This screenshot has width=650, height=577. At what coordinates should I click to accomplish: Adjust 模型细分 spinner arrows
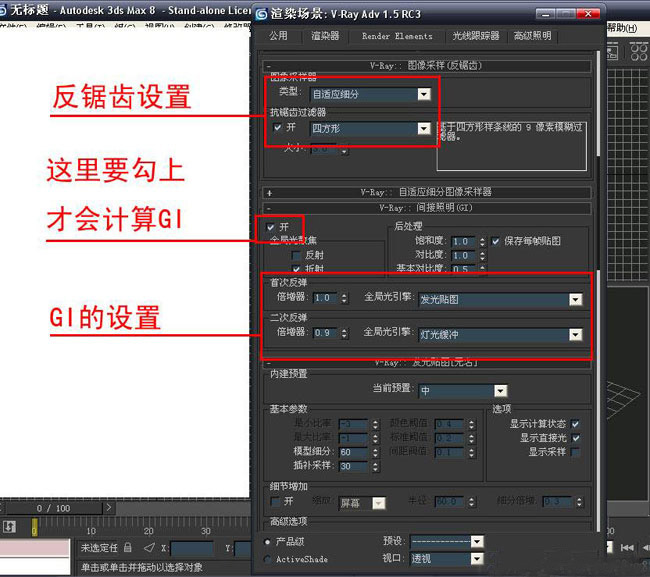[x=375, y=452]
